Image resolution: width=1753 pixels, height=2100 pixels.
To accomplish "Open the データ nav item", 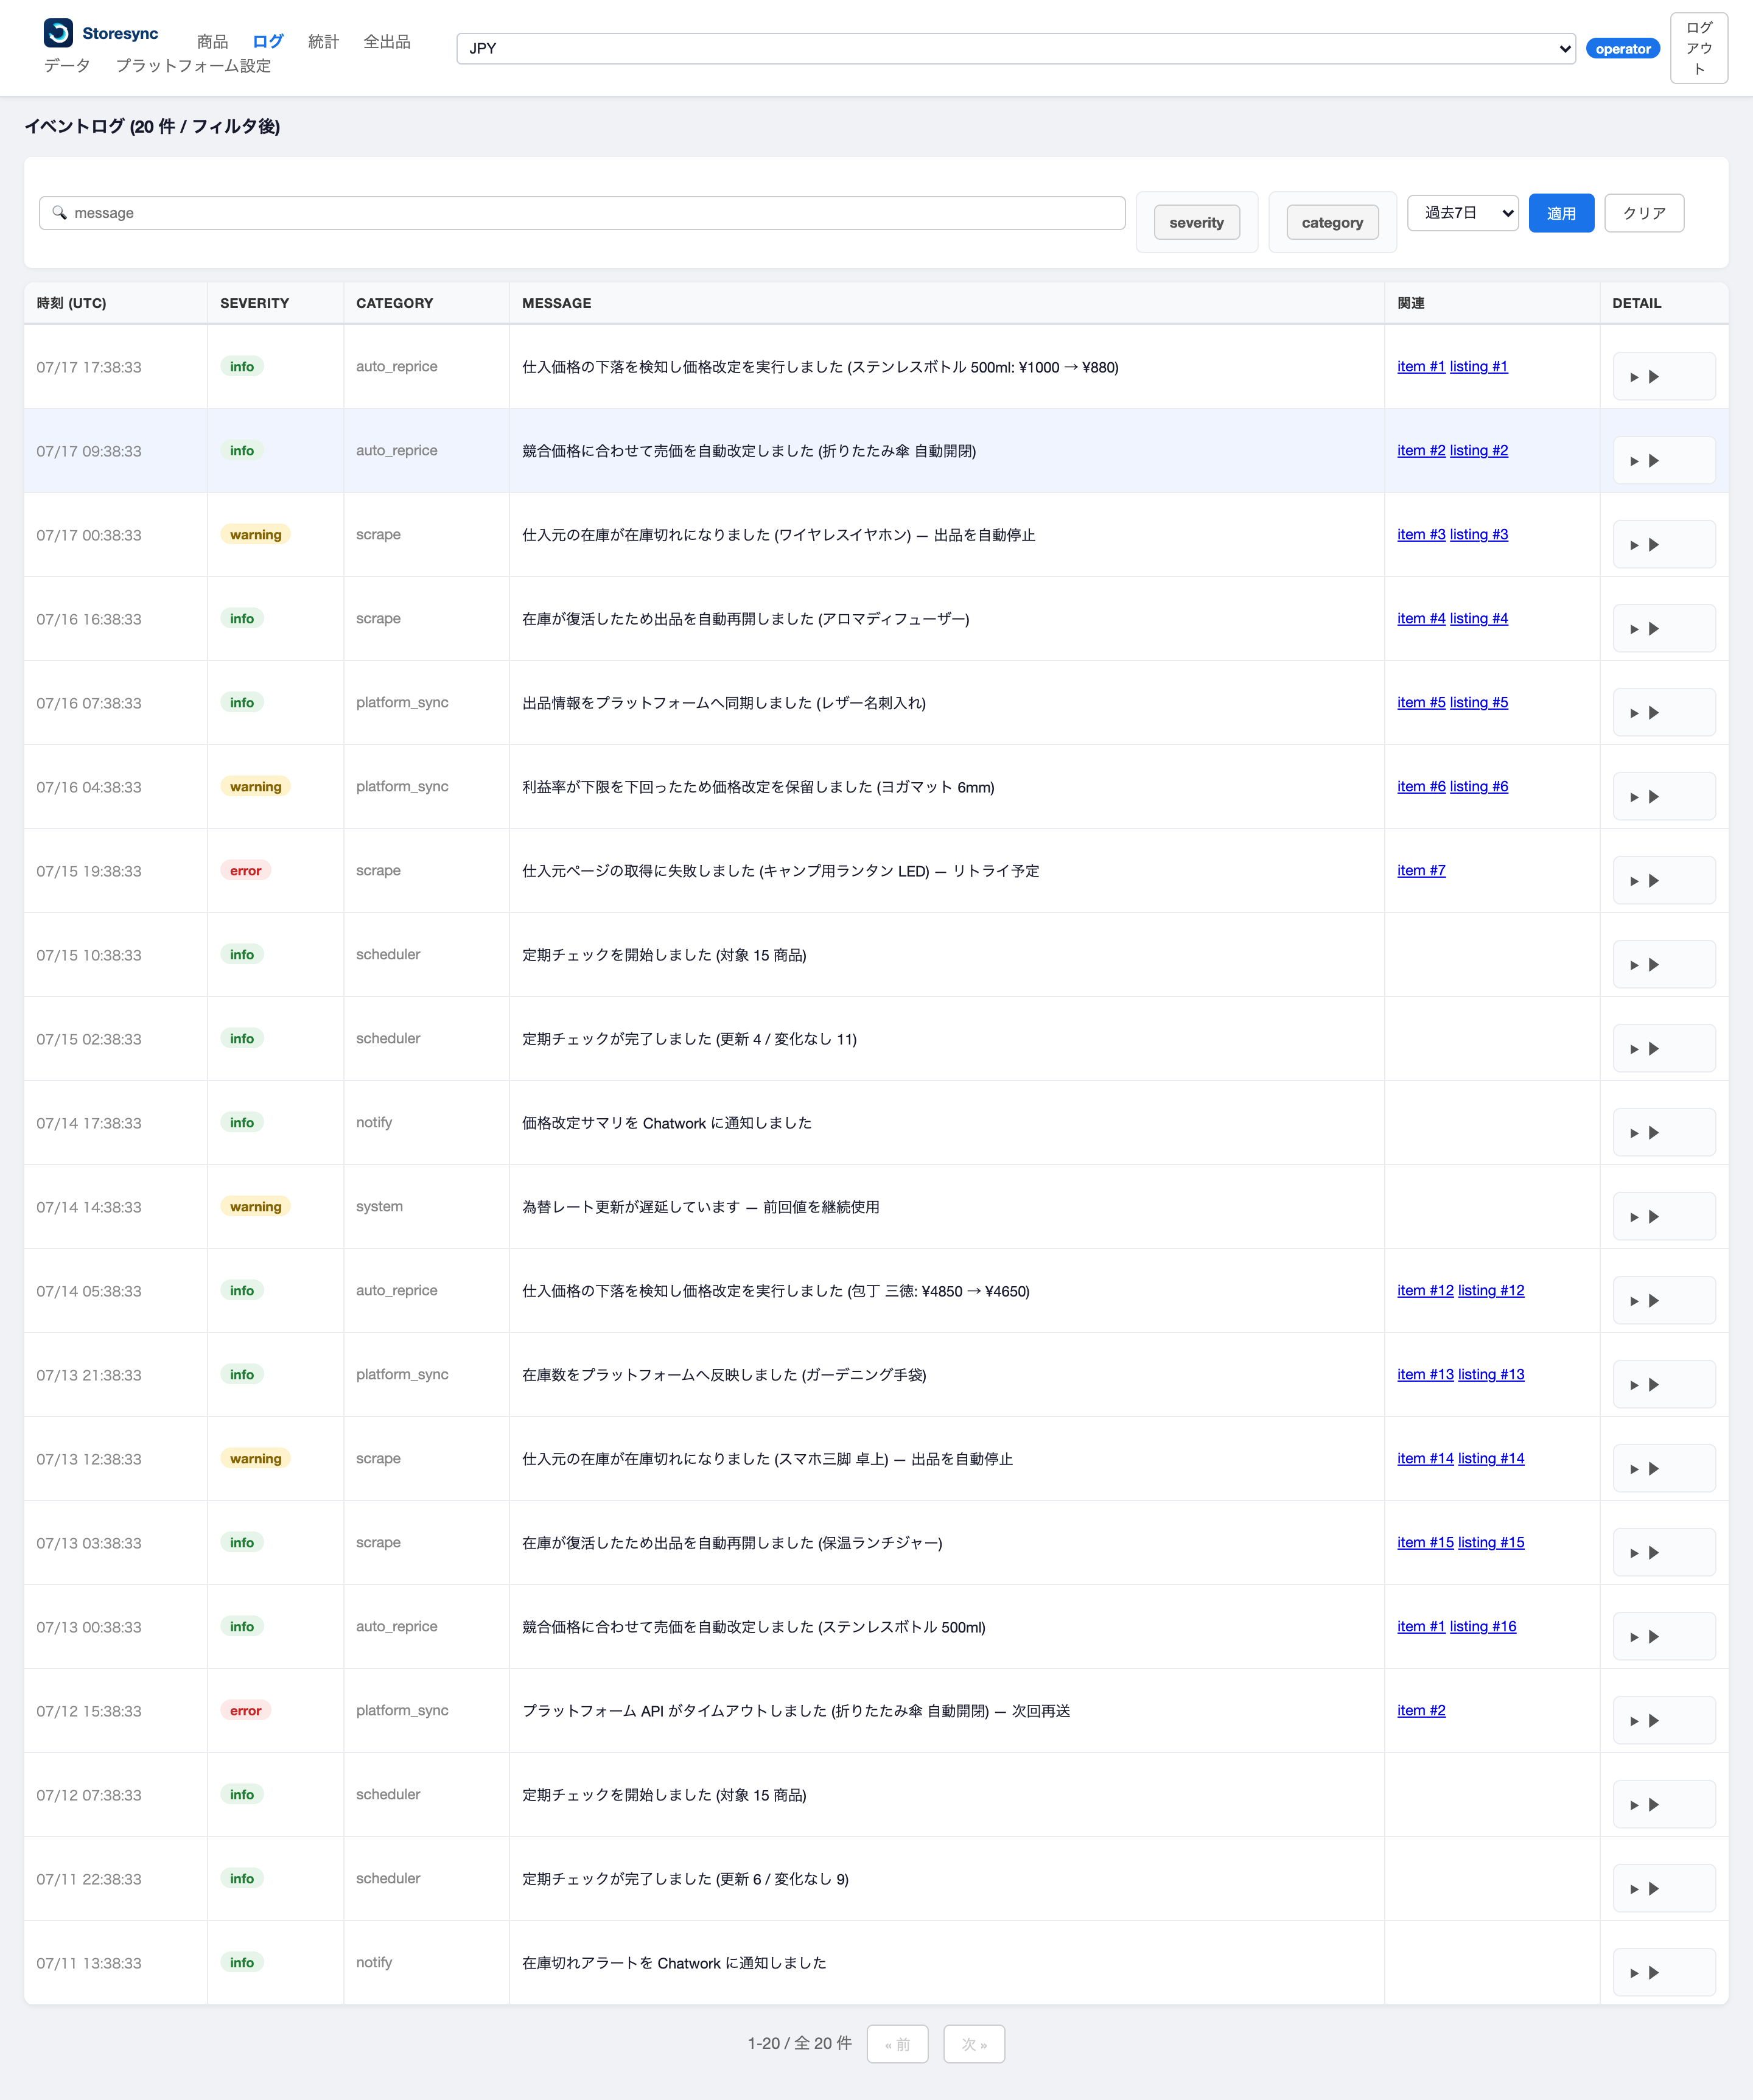I will coord(67,65).
